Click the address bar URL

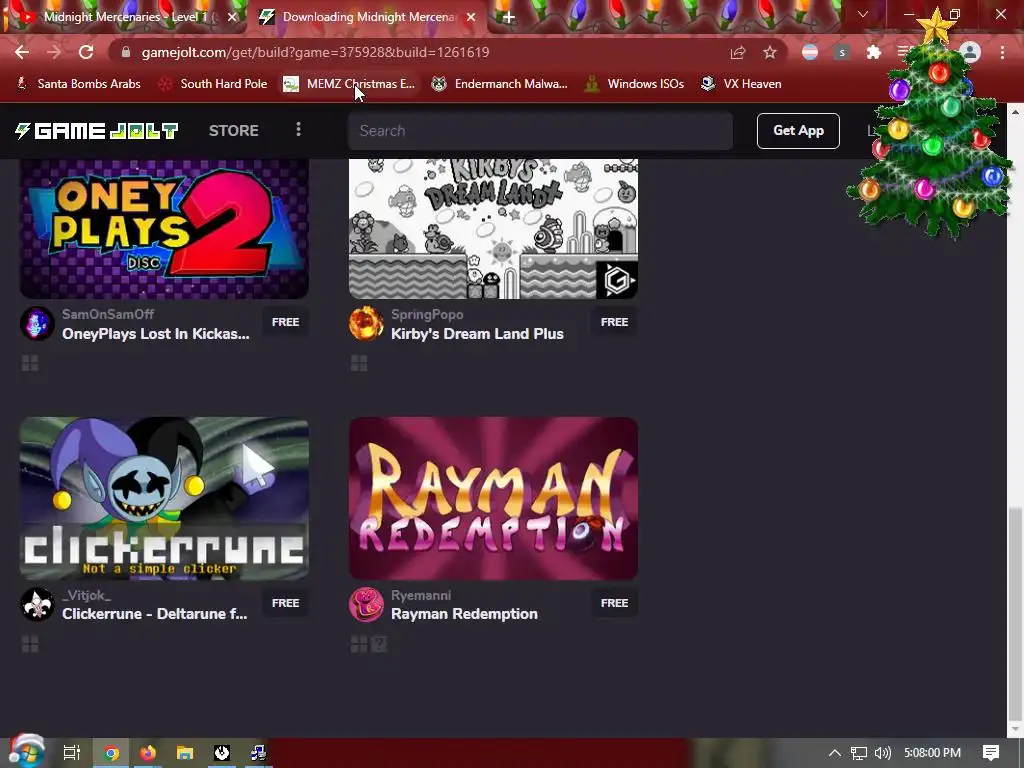pos(315,52)
